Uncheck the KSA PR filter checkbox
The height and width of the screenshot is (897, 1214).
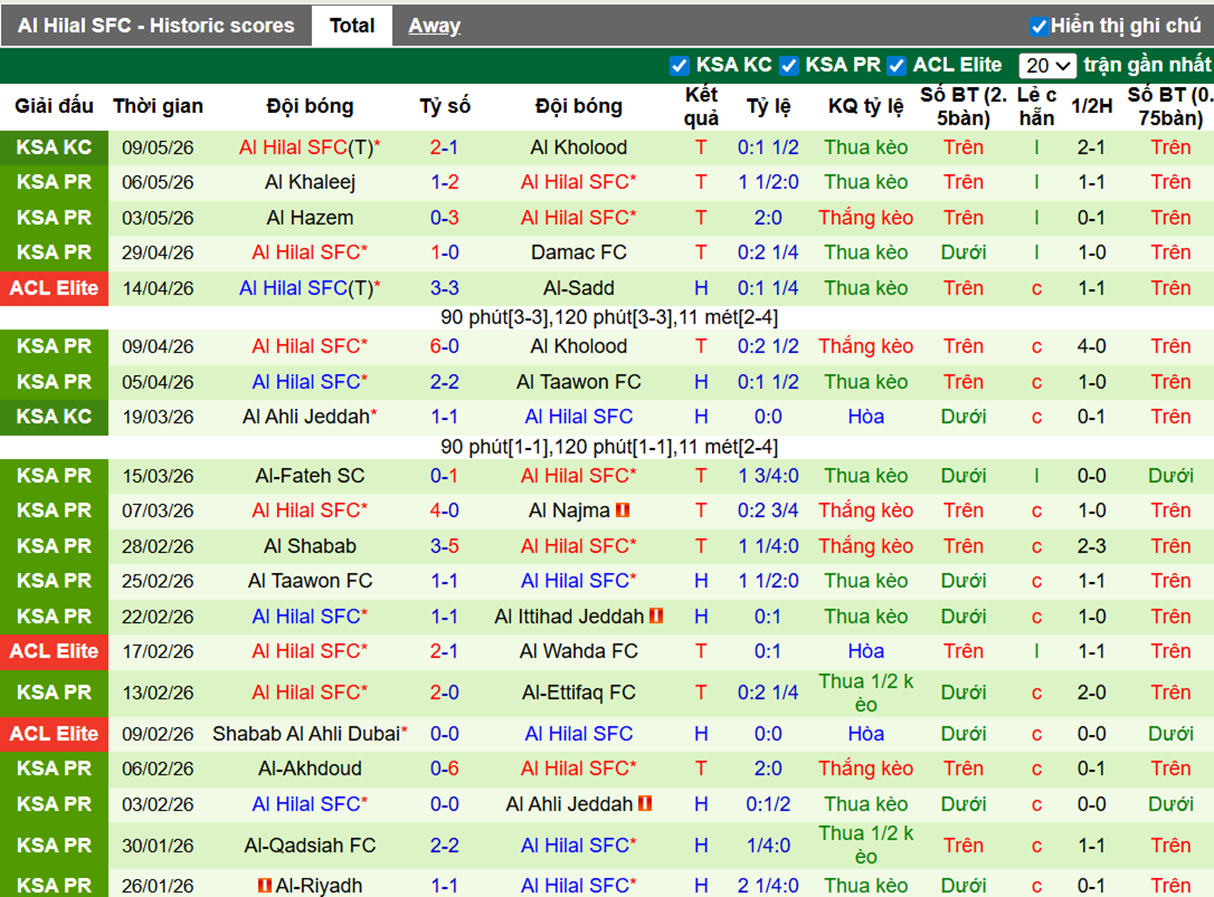coord(790,66)
